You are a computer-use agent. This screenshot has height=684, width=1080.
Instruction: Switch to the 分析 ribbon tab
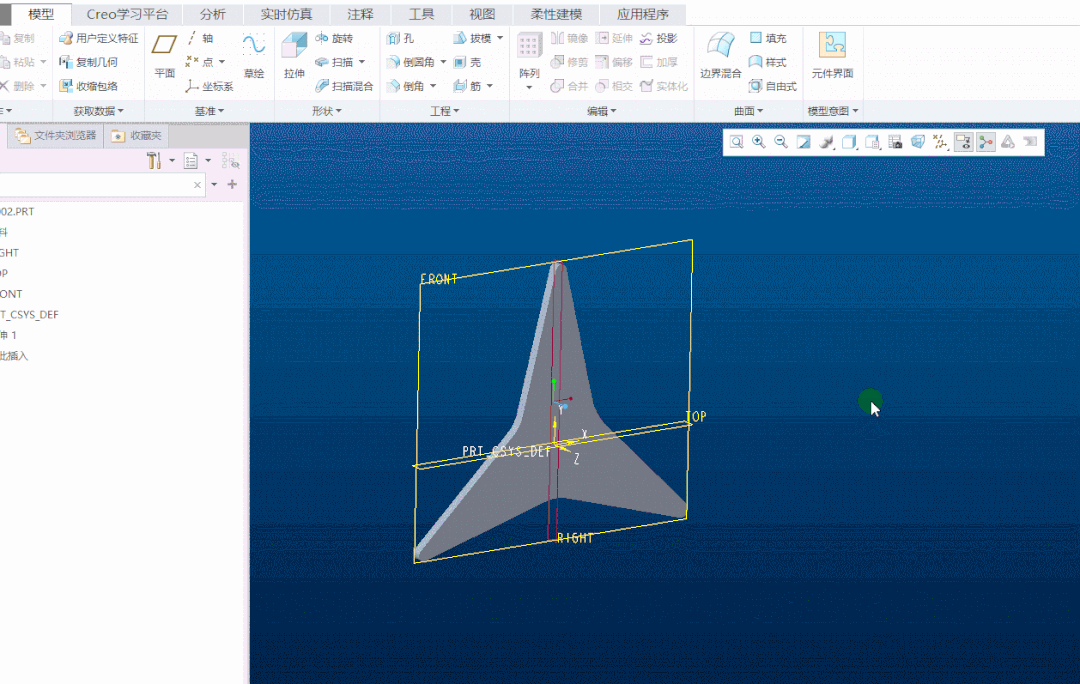[x=212, y=14]
